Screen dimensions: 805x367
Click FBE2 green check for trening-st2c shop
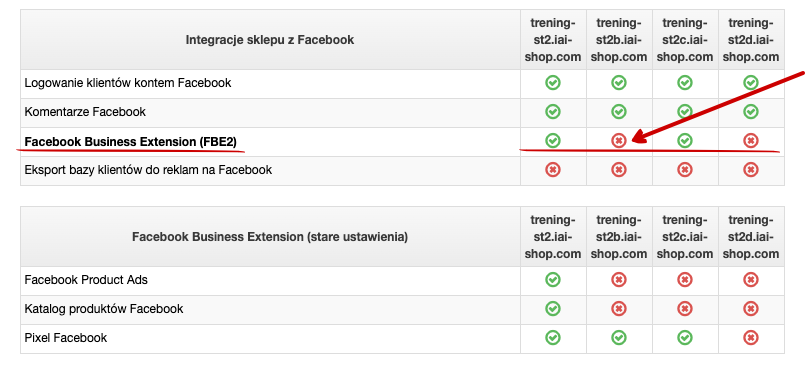click(685, 140)
